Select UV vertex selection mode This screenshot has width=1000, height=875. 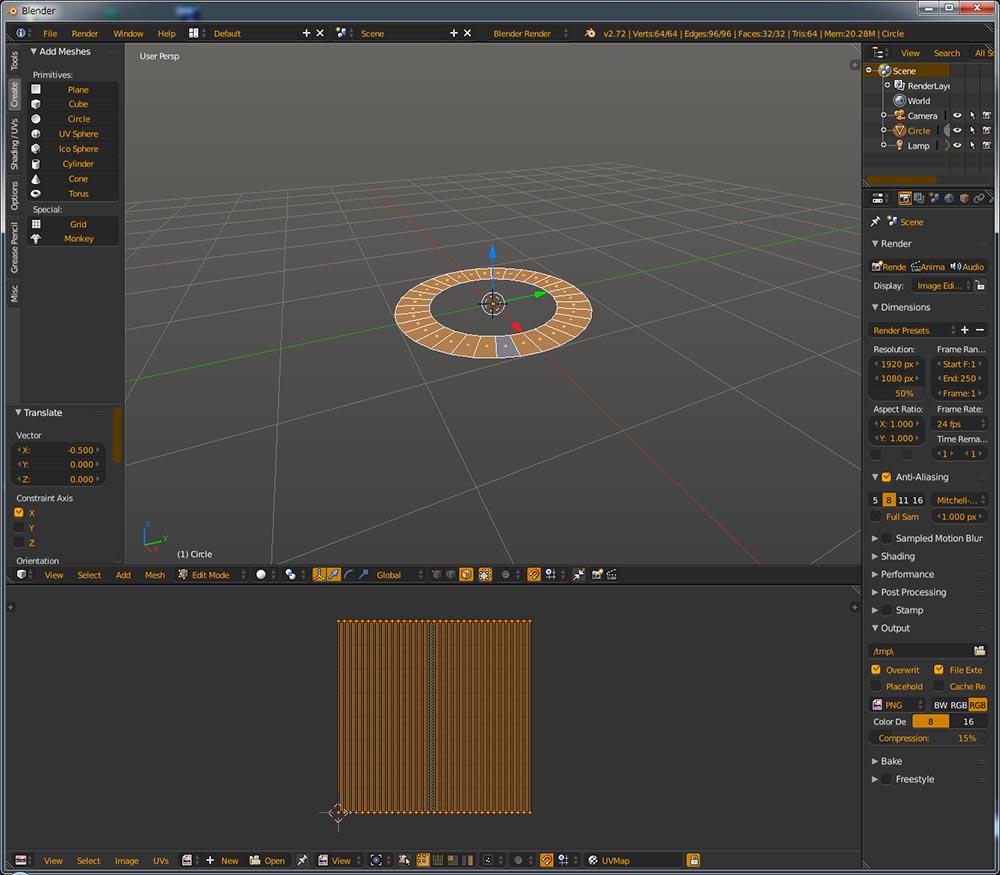pyautogui.click(x=422, y=860)
